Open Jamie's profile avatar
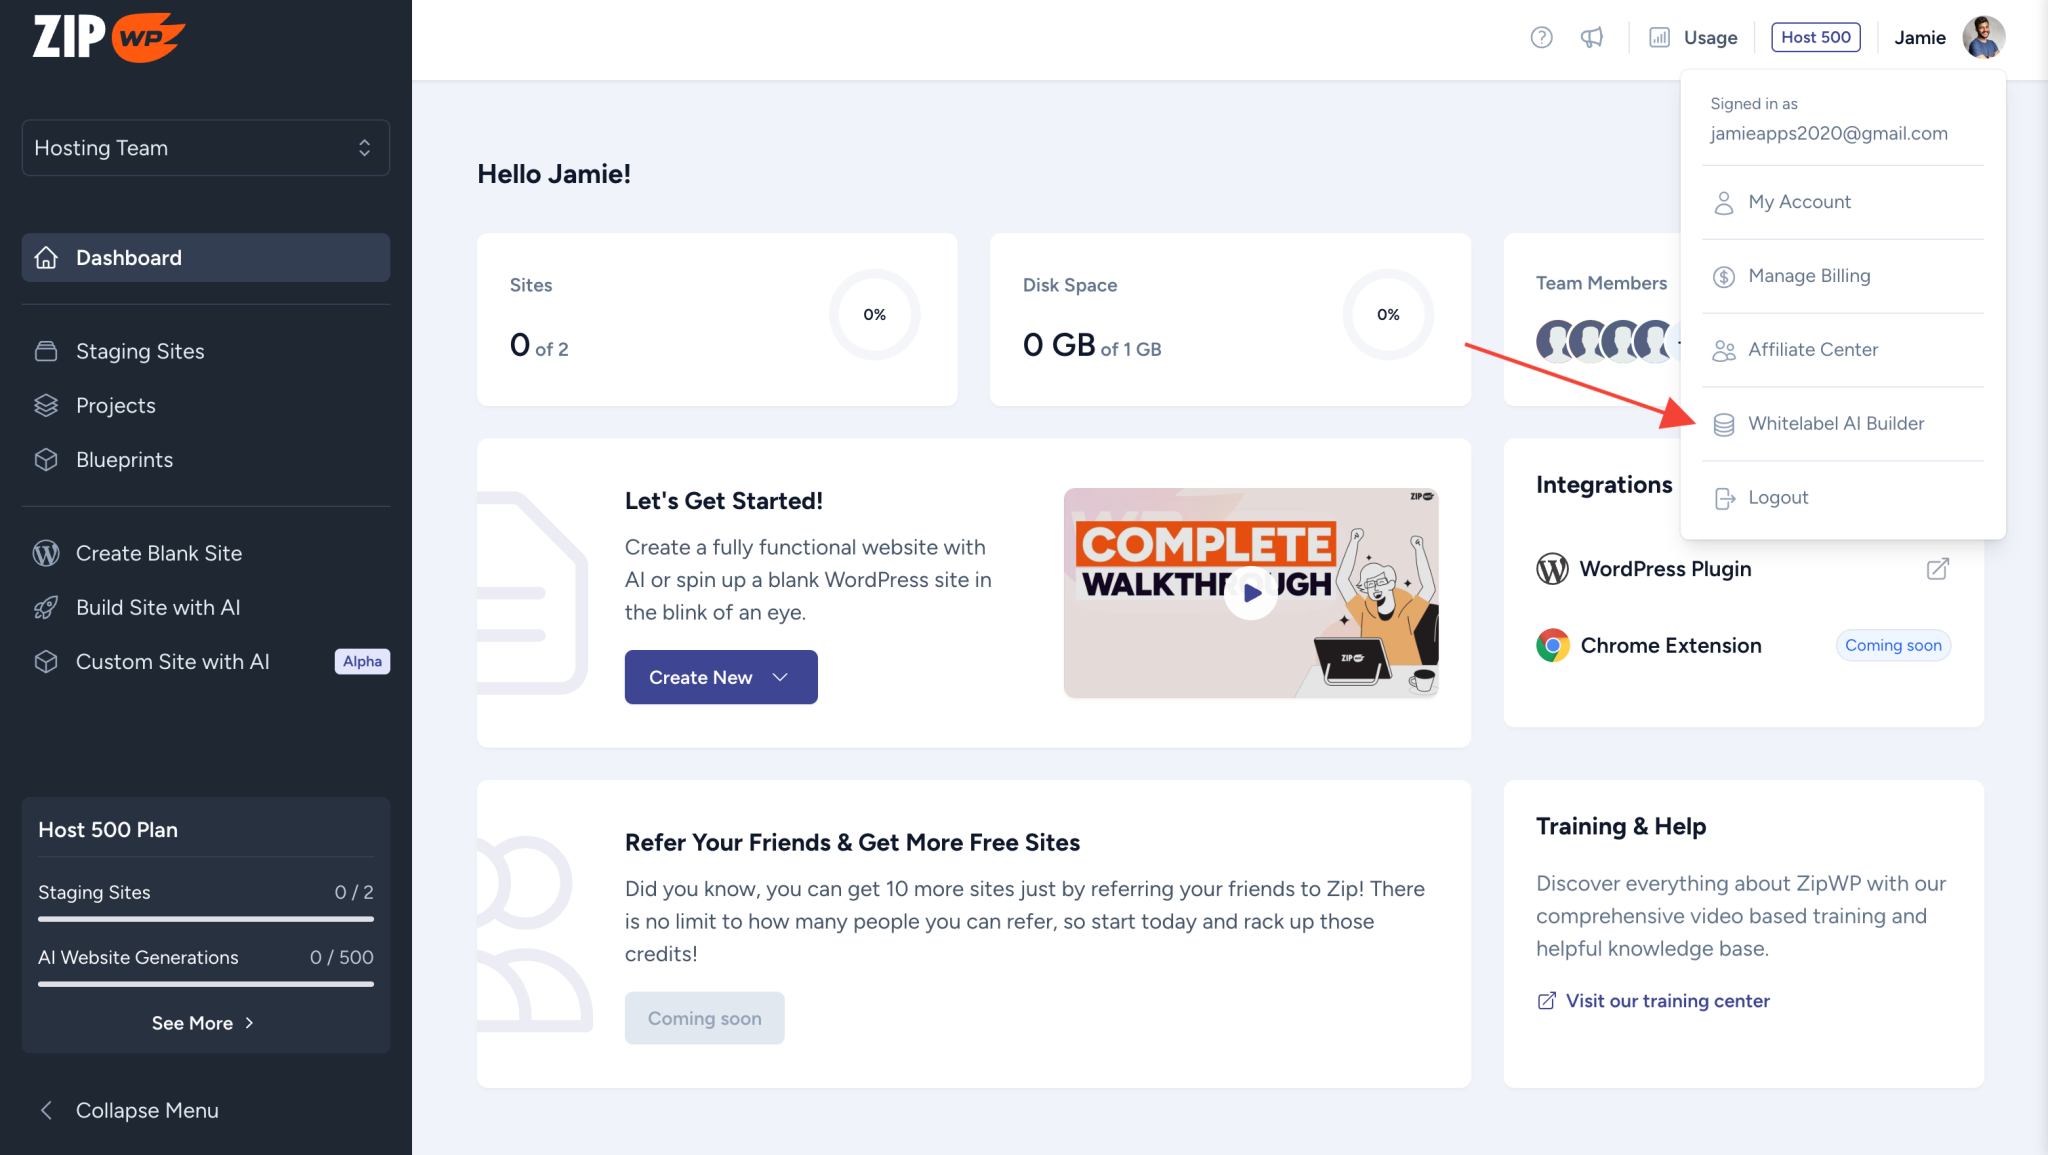The height and width of the screenshot is (1155, 2048). [1984, 37]
